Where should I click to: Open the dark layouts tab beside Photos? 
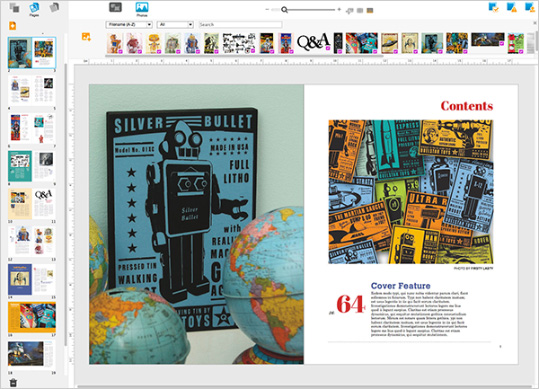click(x=115, y=7)
